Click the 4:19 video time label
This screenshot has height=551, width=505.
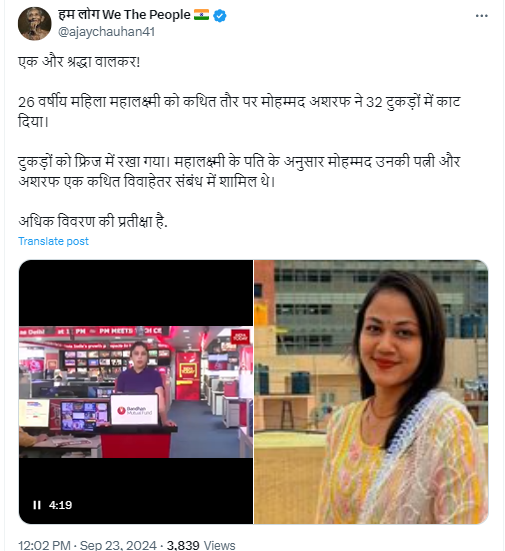(60, 505)
